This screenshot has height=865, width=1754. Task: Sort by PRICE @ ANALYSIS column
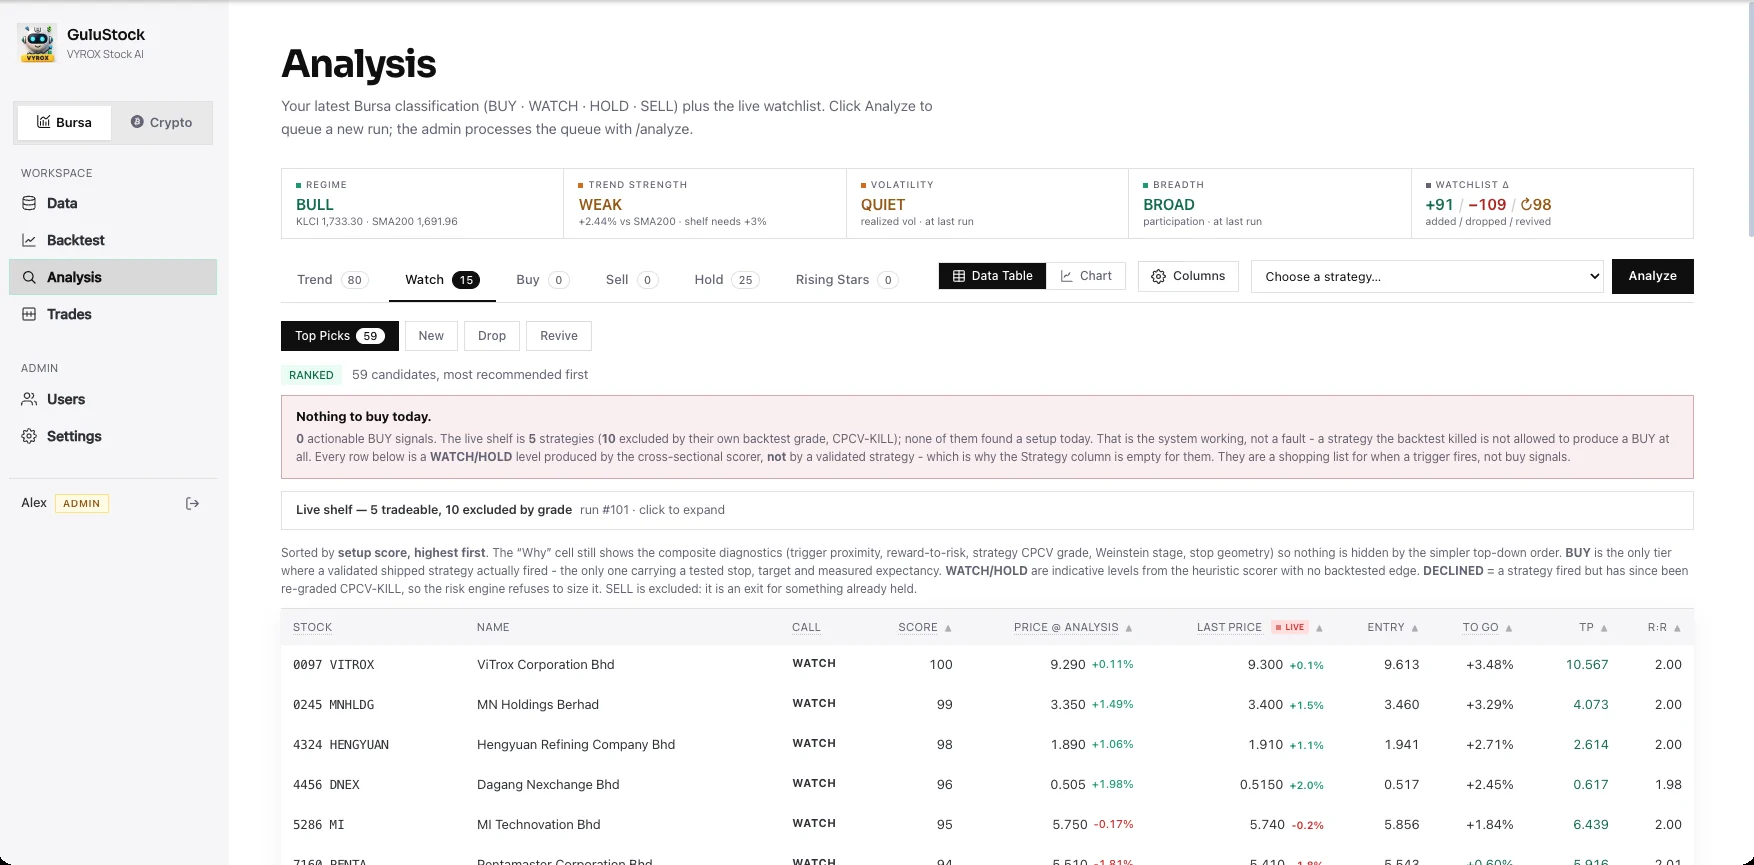coord(1073,627)
